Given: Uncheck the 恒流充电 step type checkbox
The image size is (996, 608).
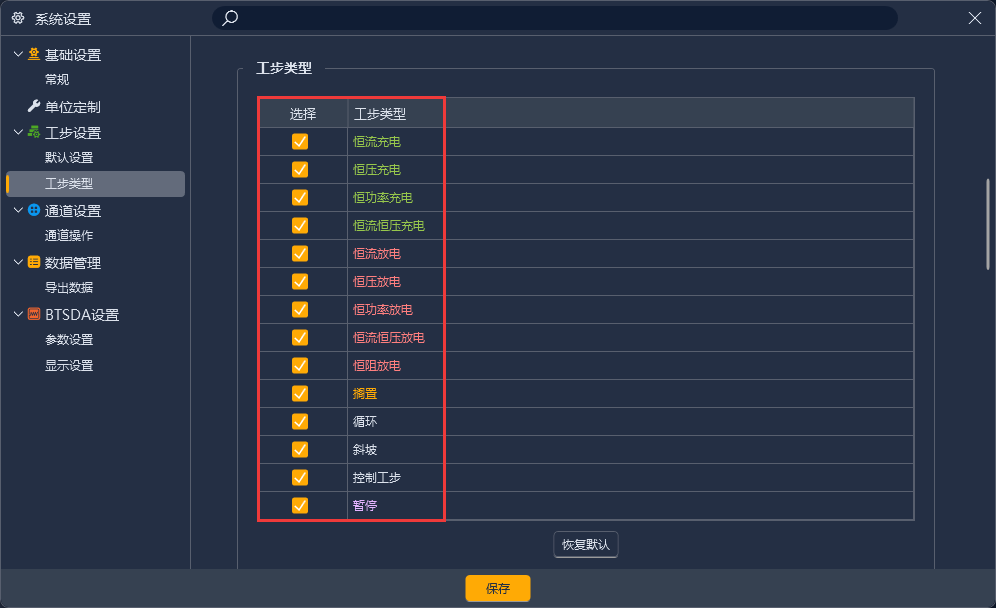Looking at the screenshot, I should click(300, 141).
